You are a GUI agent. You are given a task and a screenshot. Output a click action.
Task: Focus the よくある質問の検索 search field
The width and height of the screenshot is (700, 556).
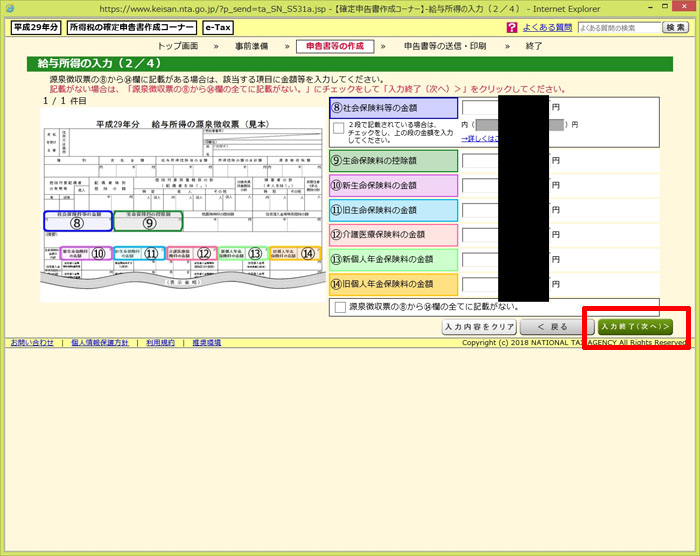coord(619,28)
